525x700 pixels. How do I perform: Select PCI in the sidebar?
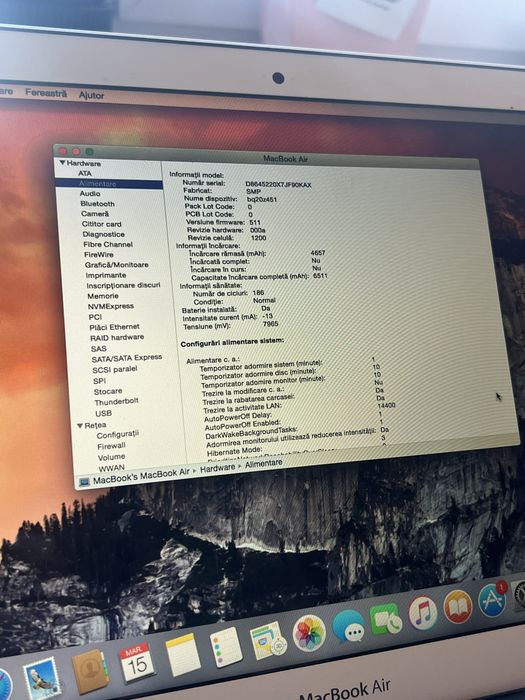point(95,317)
